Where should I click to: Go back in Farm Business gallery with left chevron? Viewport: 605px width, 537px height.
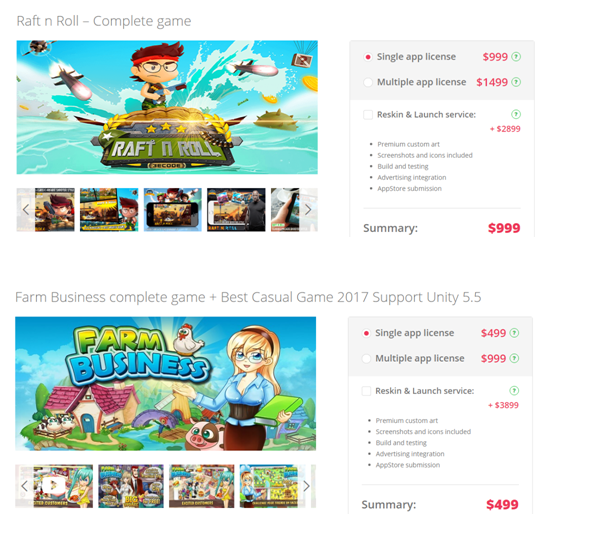click(25, 486)
